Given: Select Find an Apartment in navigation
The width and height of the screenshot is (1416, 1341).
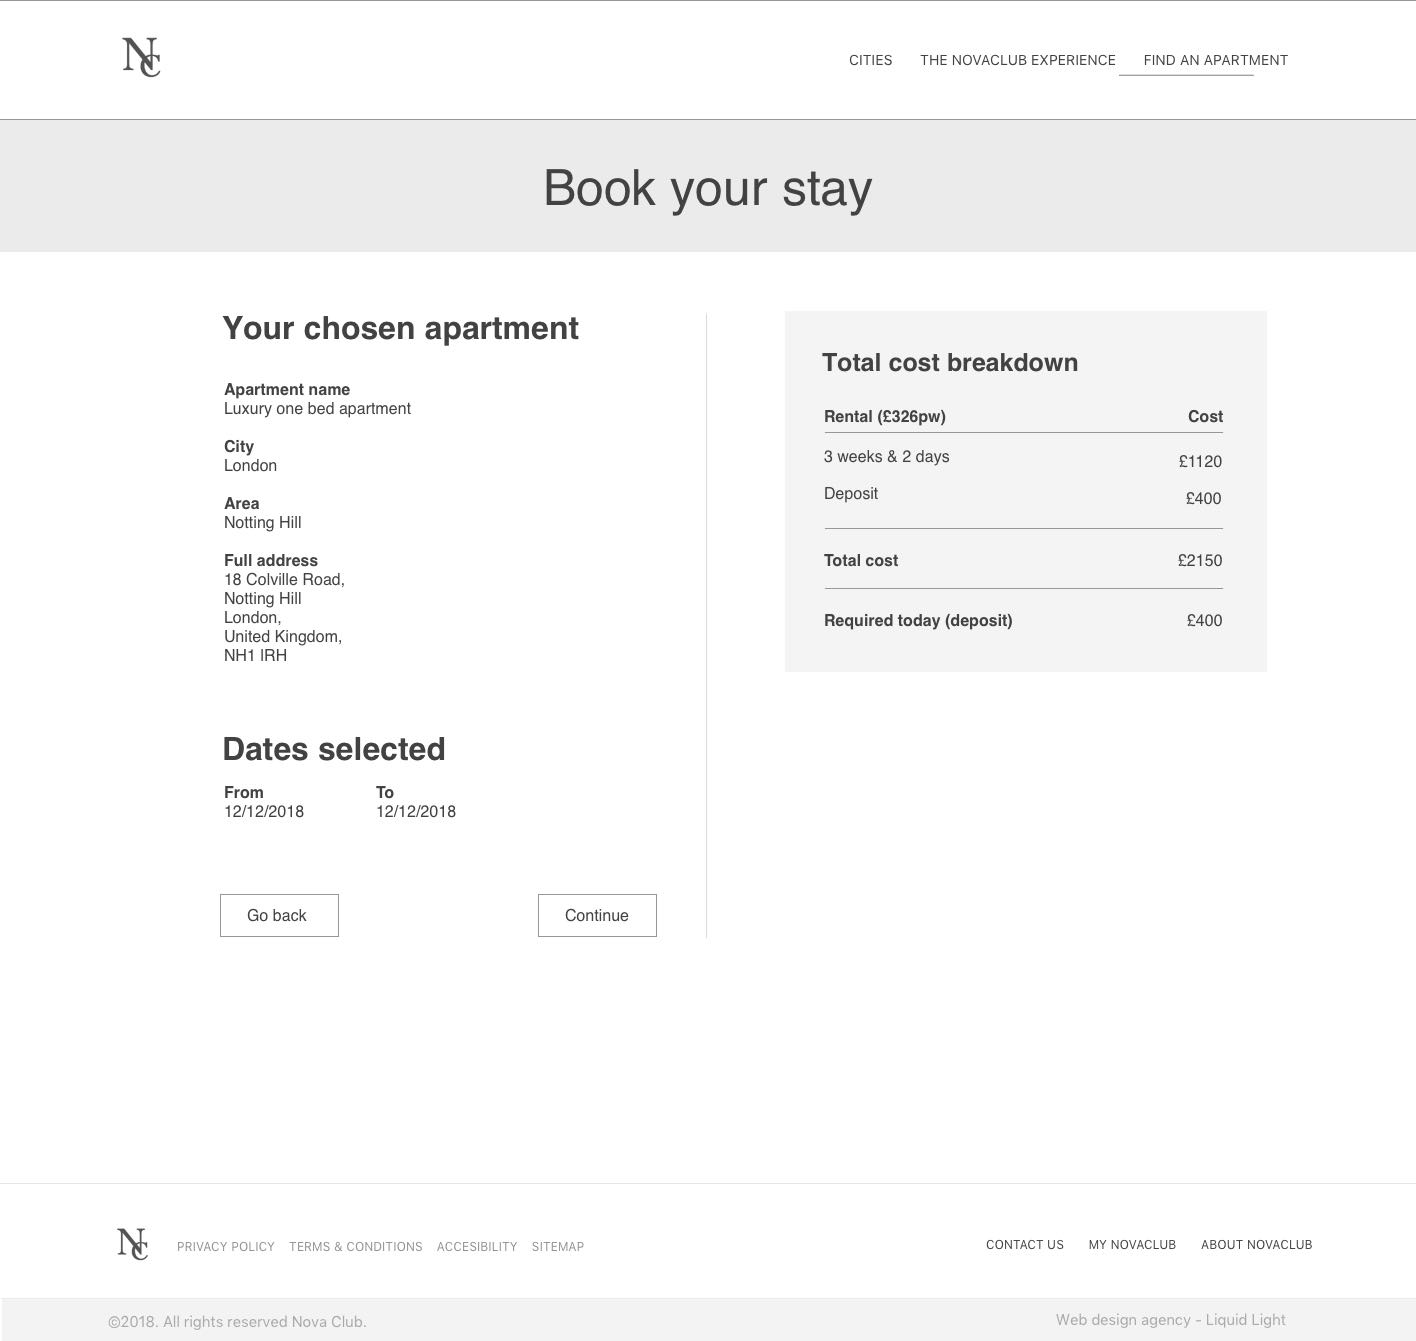Looking at the screenshot, I should [x=1215, y=60].
